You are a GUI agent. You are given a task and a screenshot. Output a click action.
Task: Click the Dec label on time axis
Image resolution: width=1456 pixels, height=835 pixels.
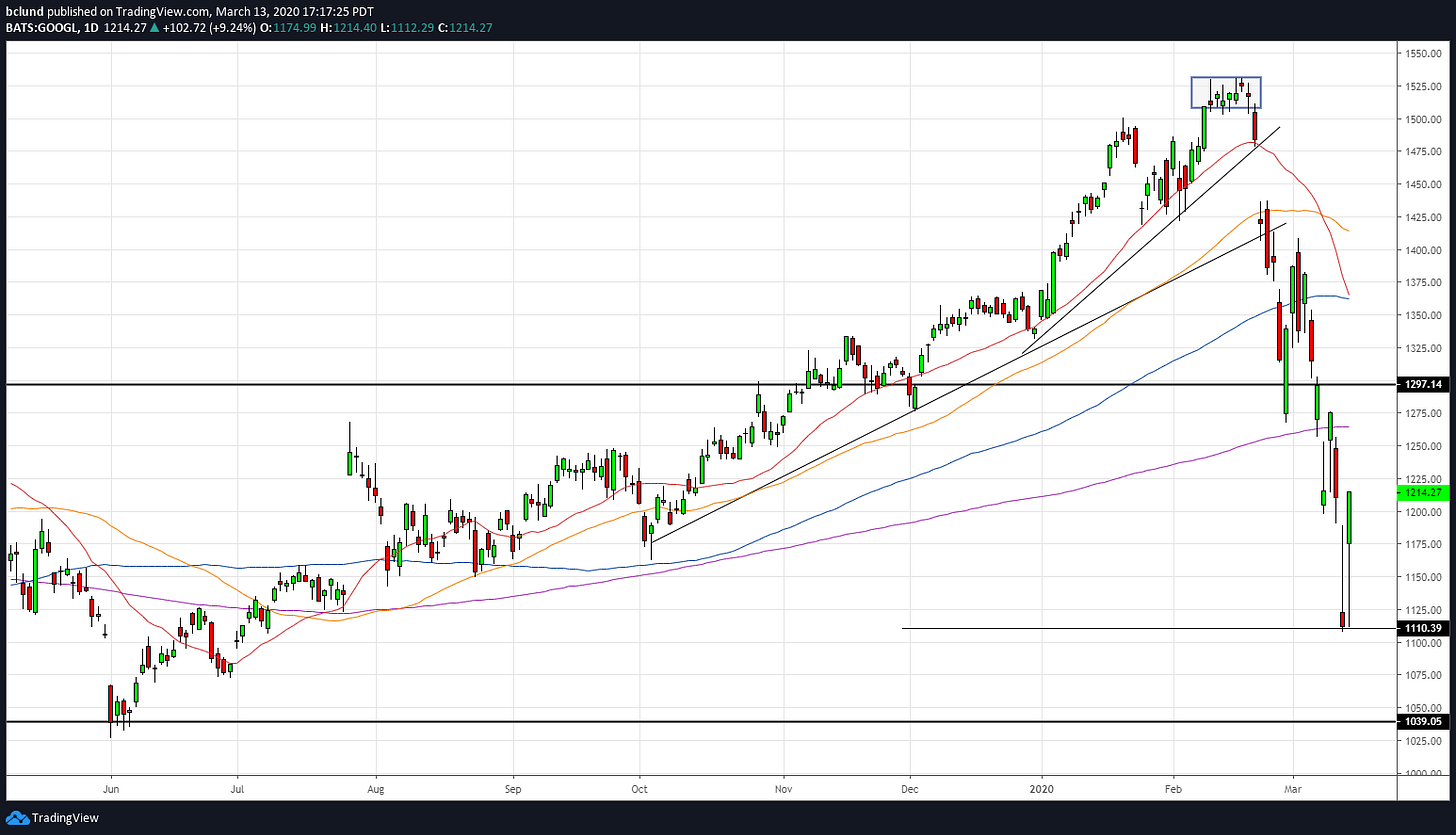910,787
